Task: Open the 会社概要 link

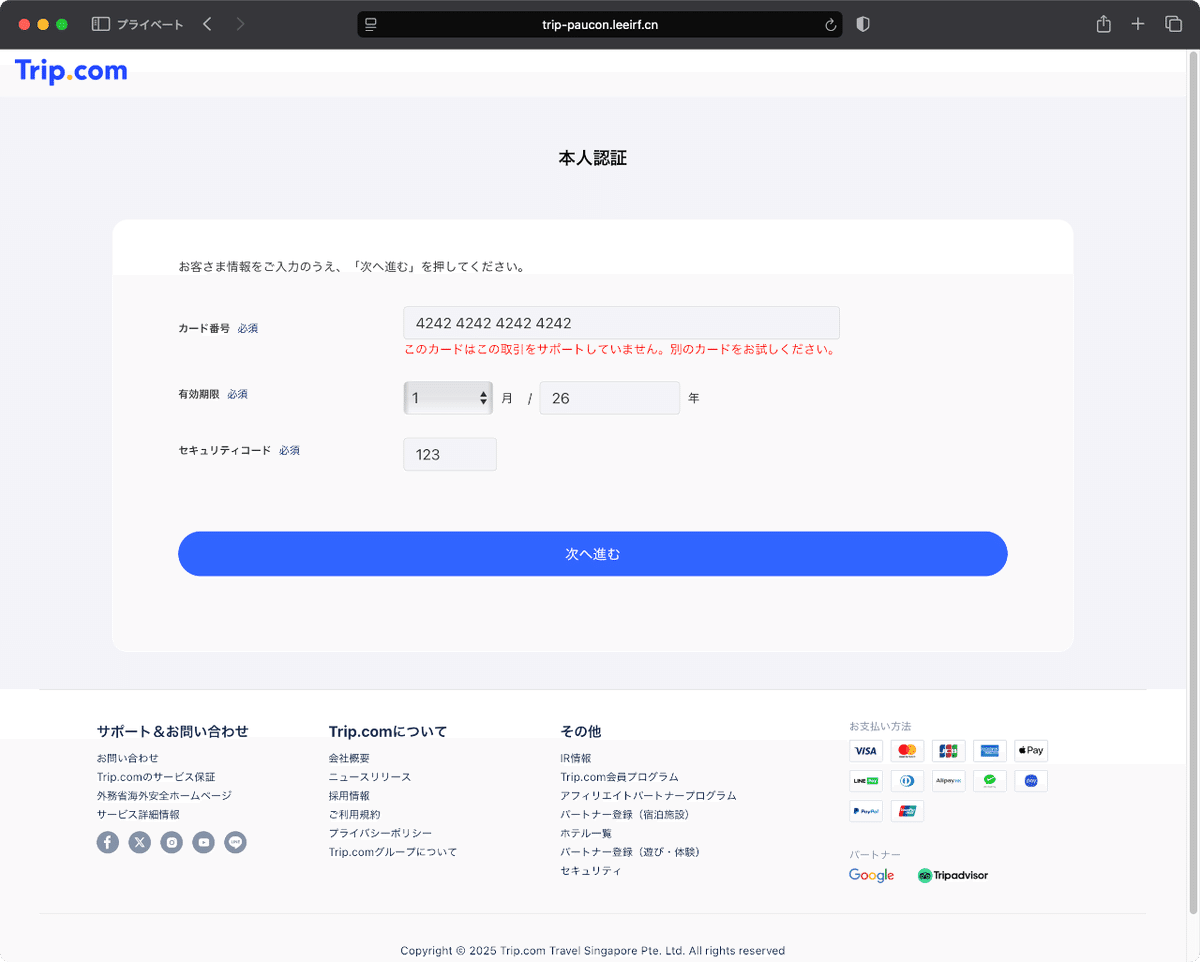Action: (349, 758)
